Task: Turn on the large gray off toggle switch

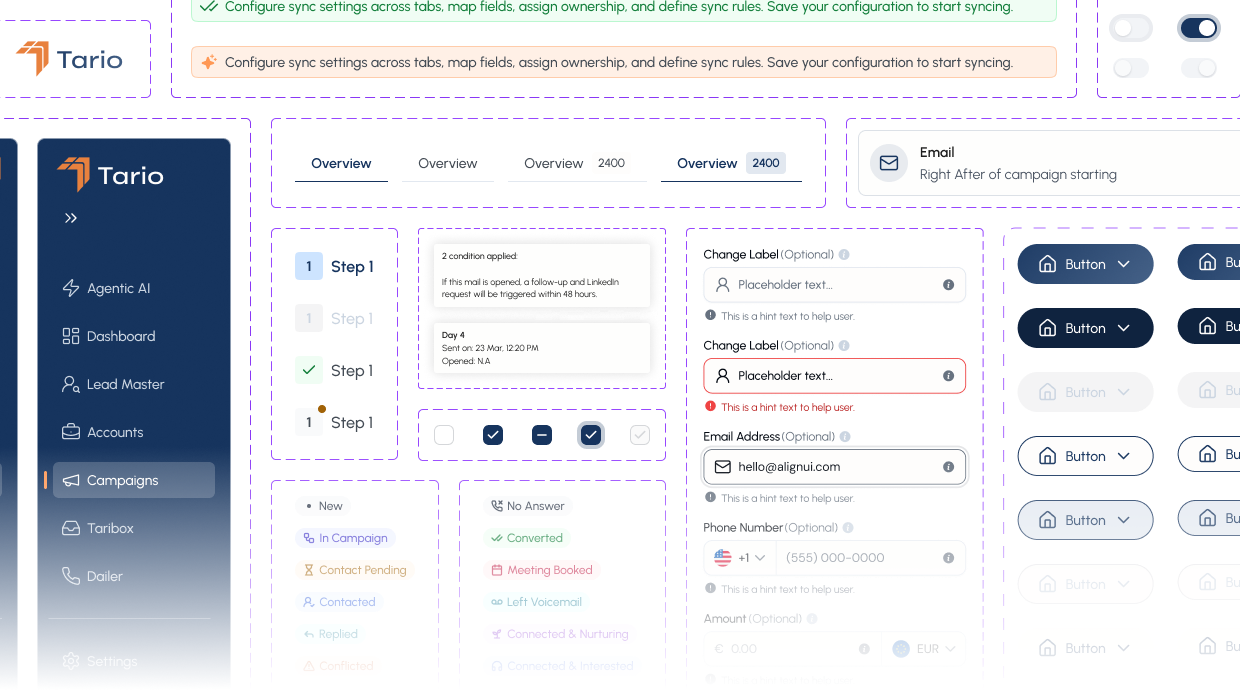Action: (1131, 28)
